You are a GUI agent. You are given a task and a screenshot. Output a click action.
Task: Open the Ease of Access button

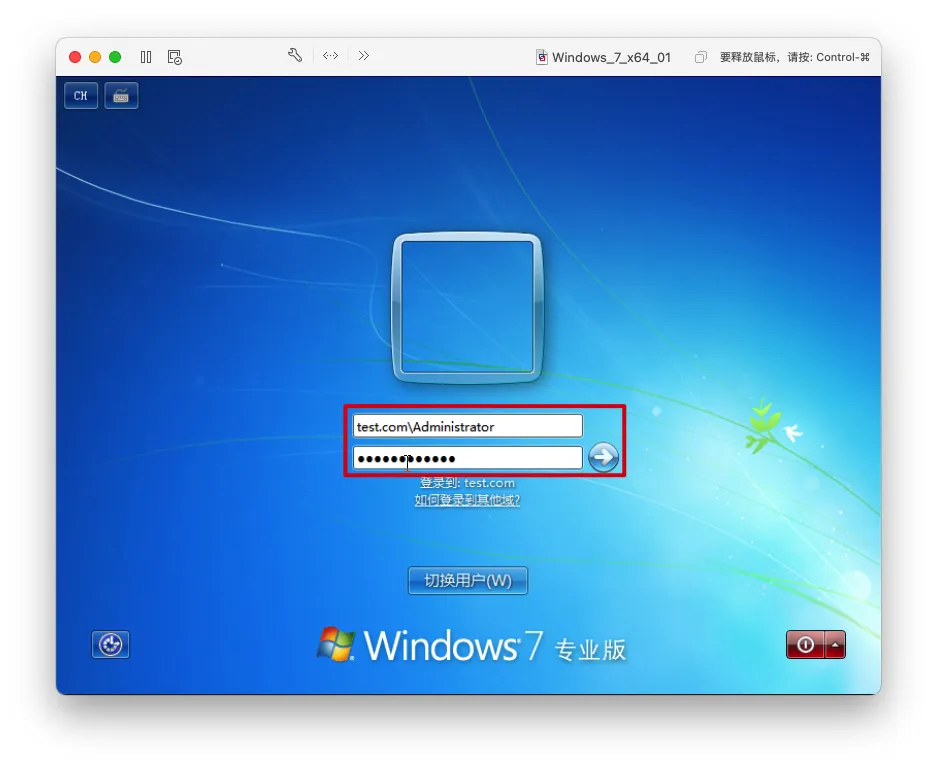click(111, 645)
